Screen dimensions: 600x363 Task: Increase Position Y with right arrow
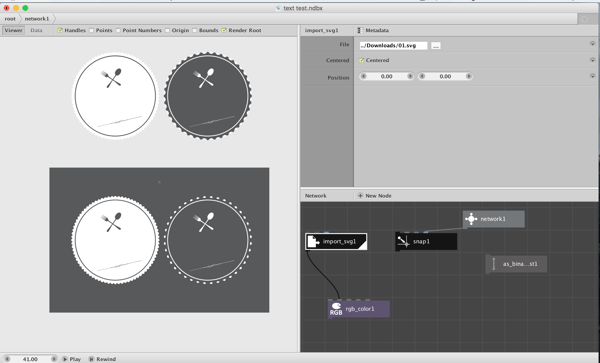pos(468,76)
